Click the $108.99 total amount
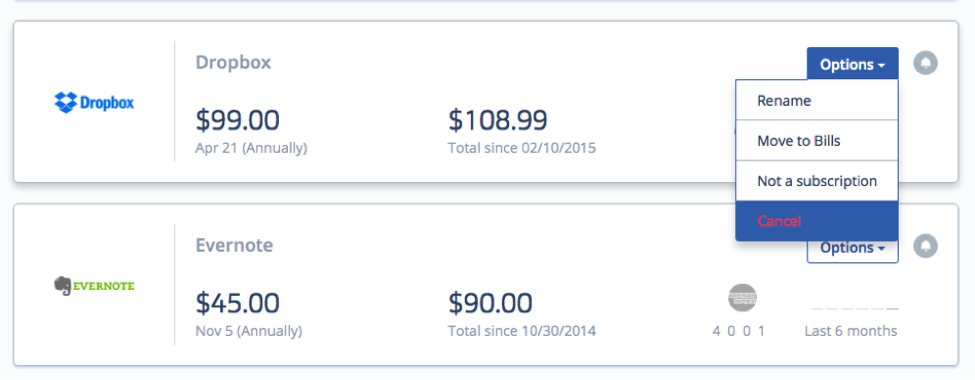 point(497,120)
